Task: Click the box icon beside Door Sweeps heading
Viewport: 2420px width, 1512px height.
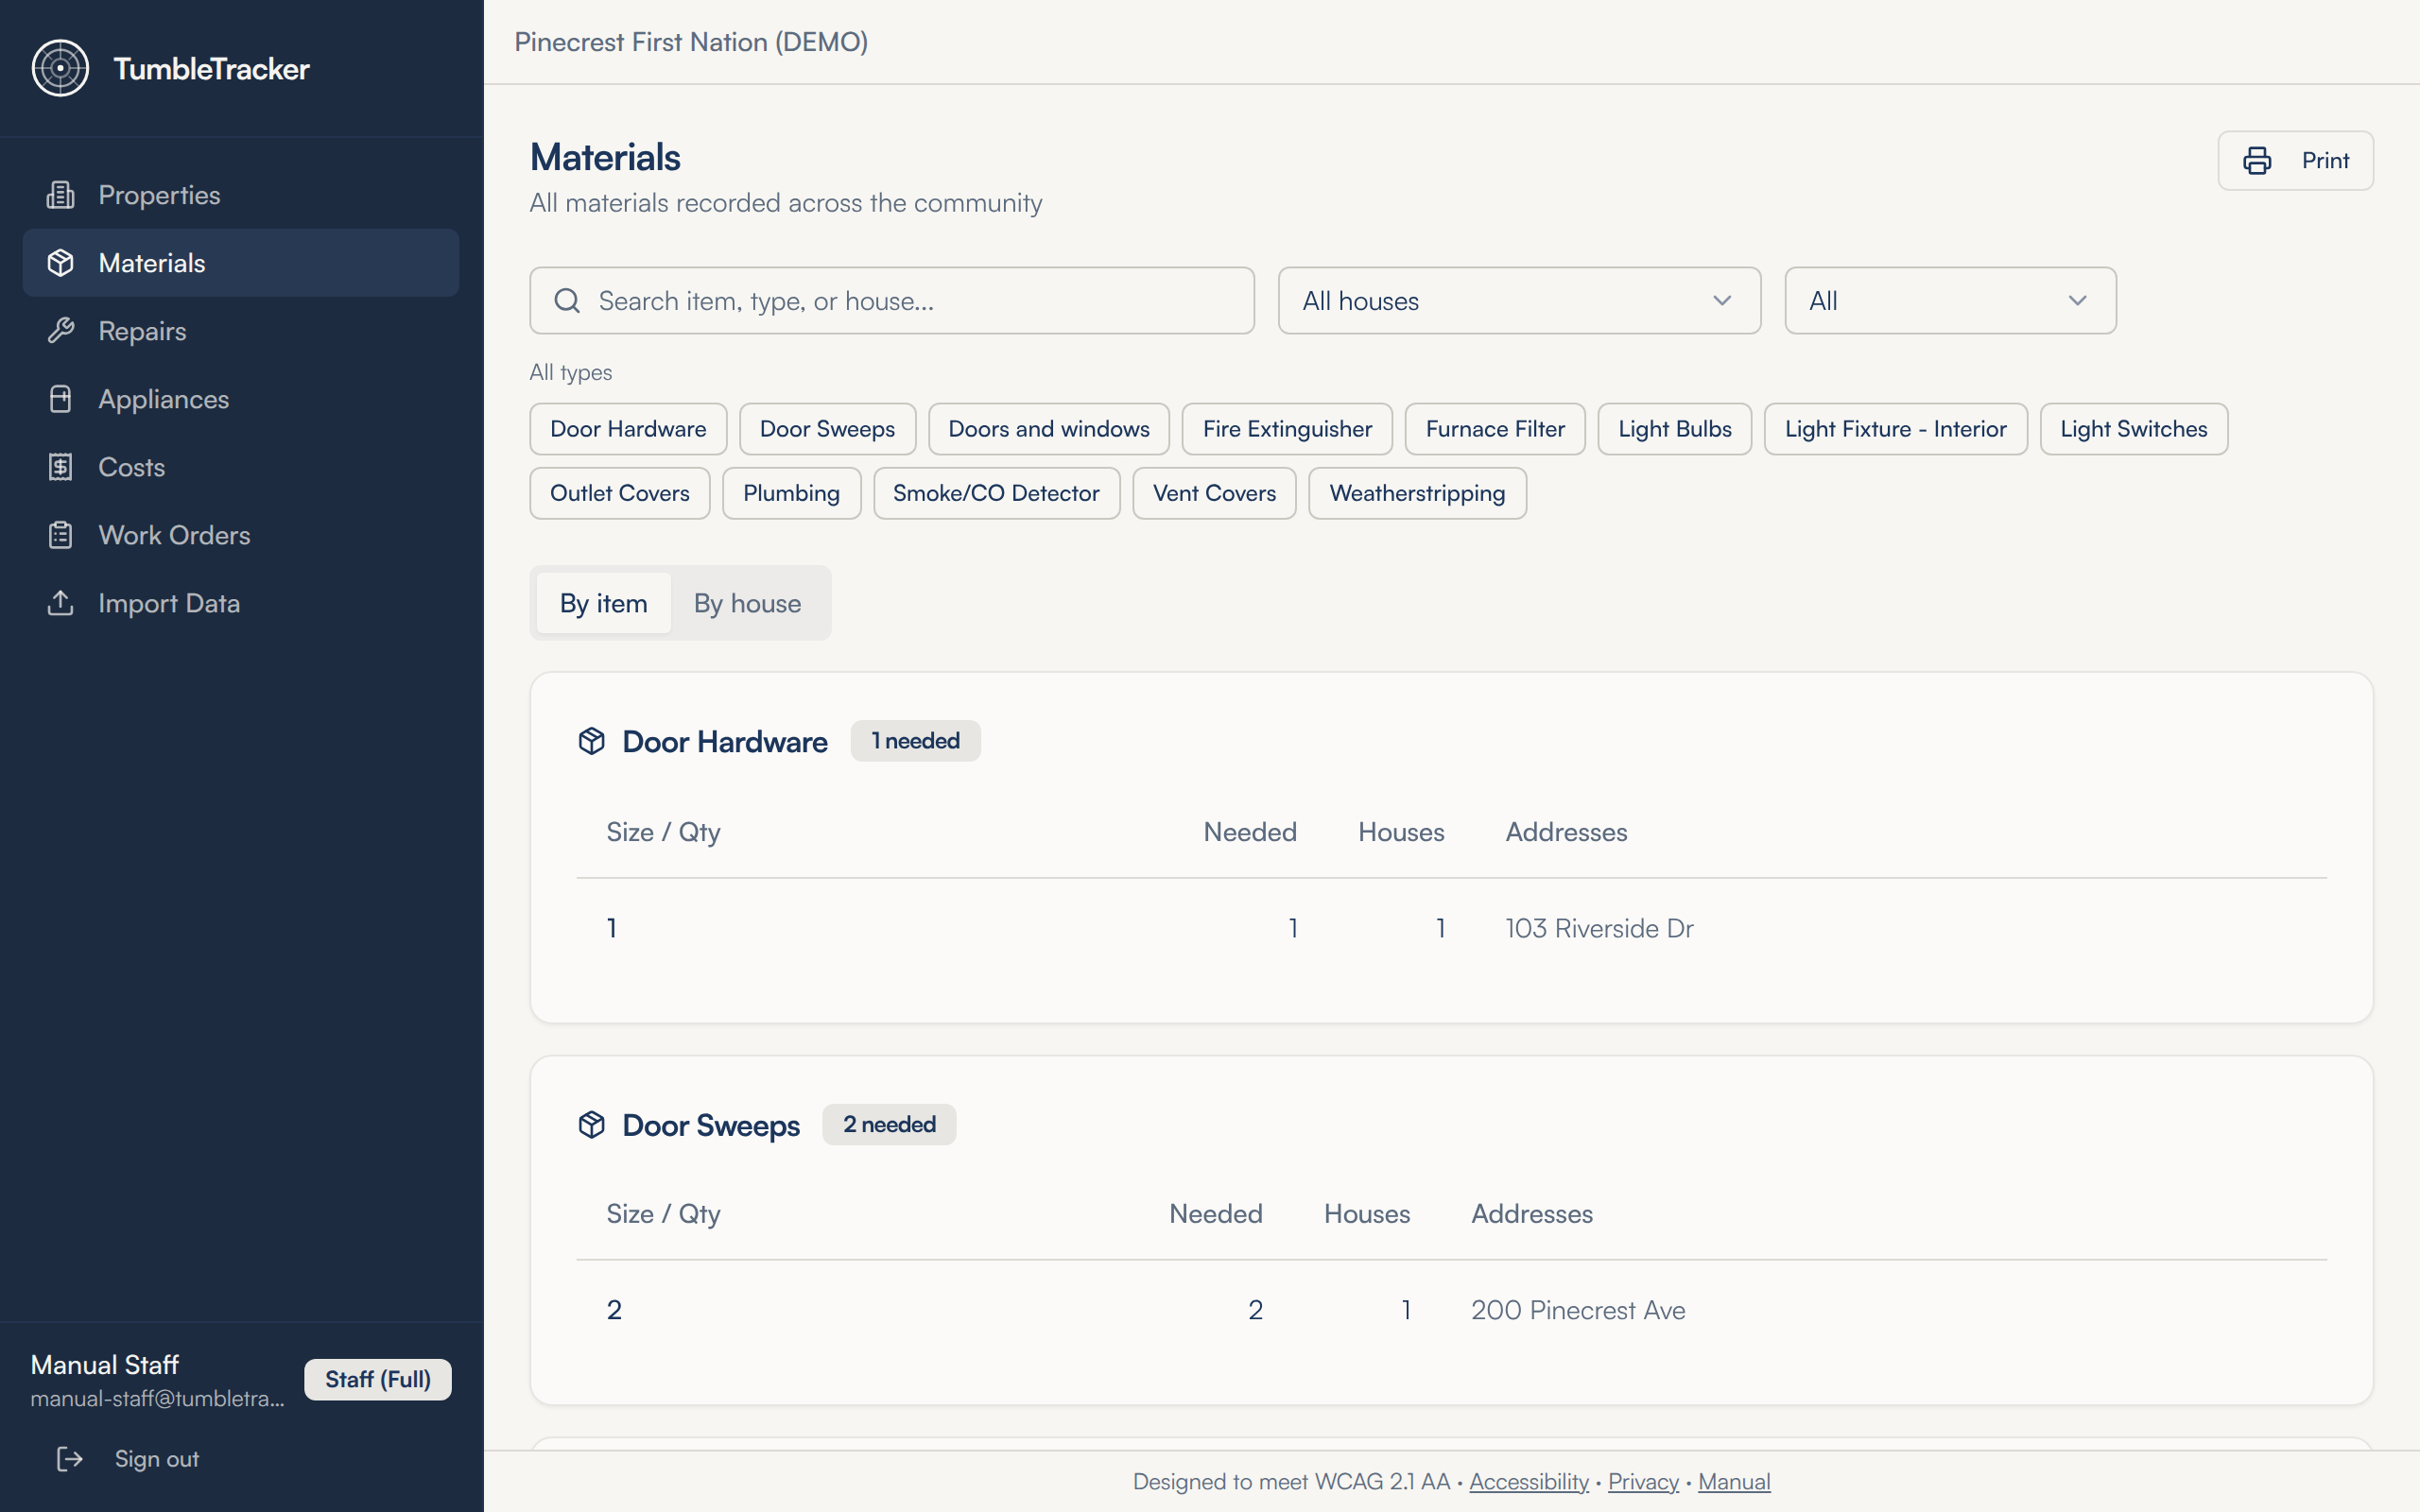Action: click(592, 1125)
